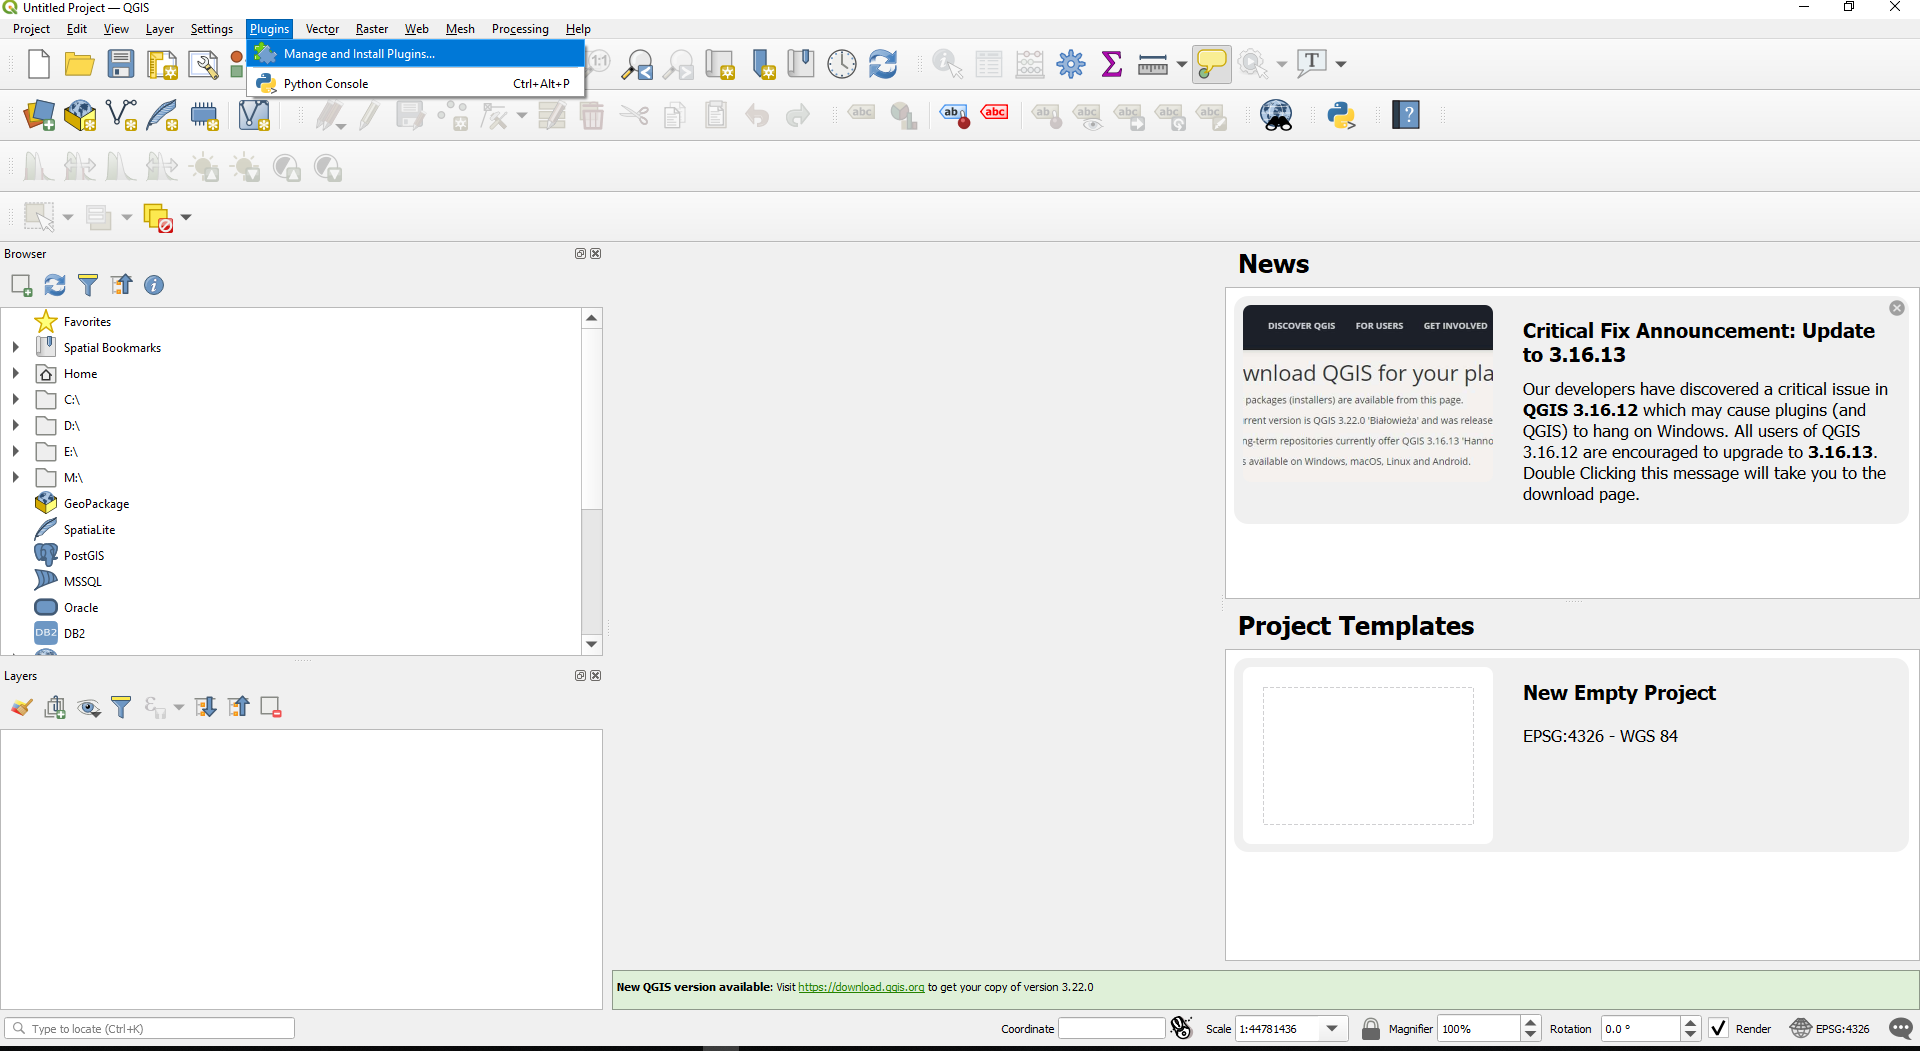Open the Vector menu
The width and height of the screenshot is (1924, 1057).
(322, 28)
